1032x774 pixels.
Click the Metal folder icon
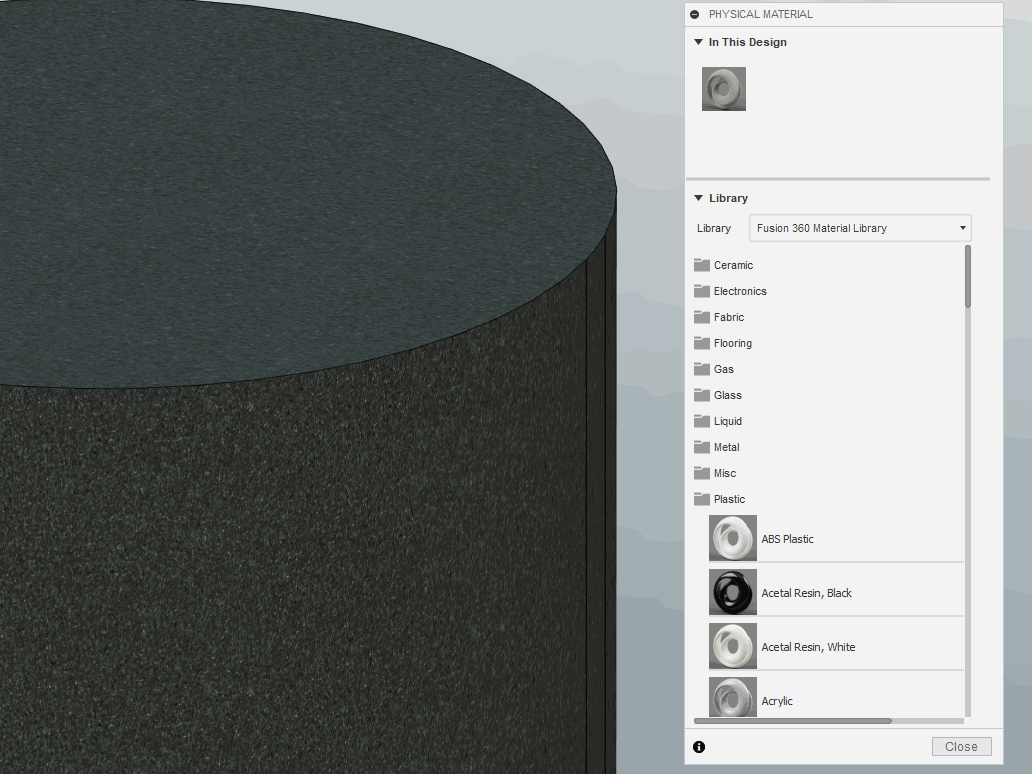point(702,446)
